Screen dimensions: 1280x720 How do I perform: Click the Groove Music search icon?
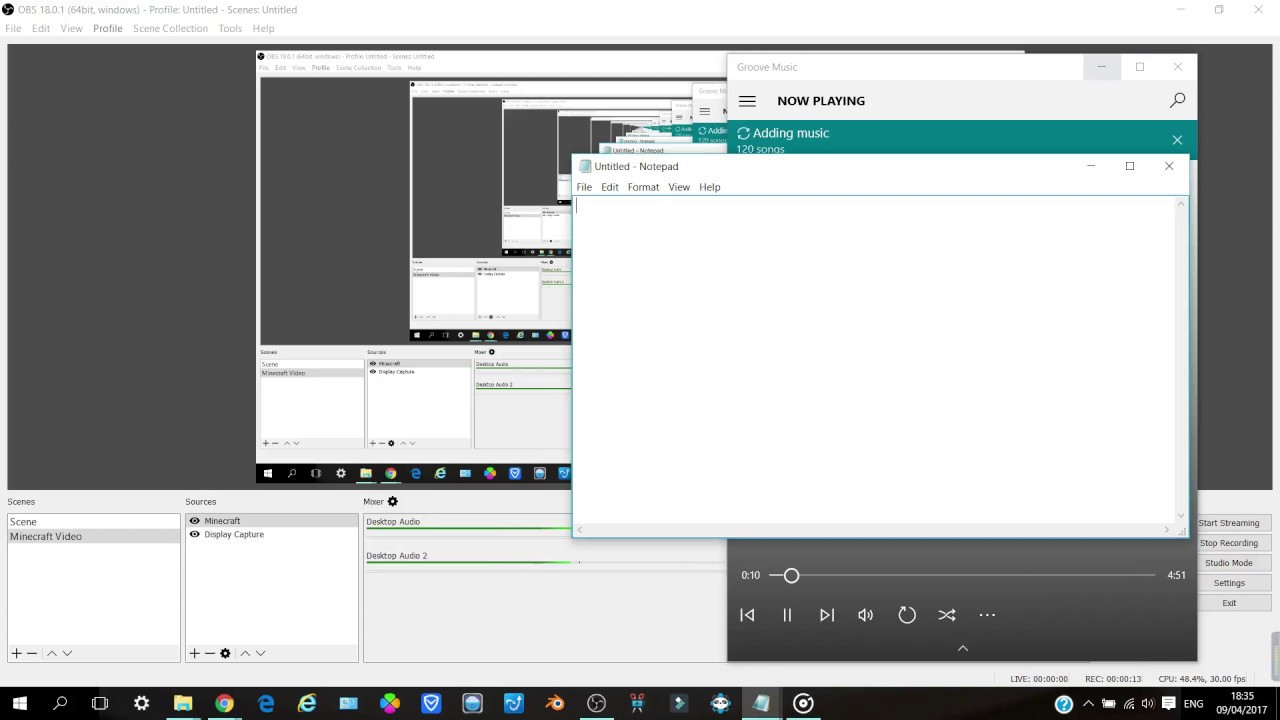[1177, 100]
